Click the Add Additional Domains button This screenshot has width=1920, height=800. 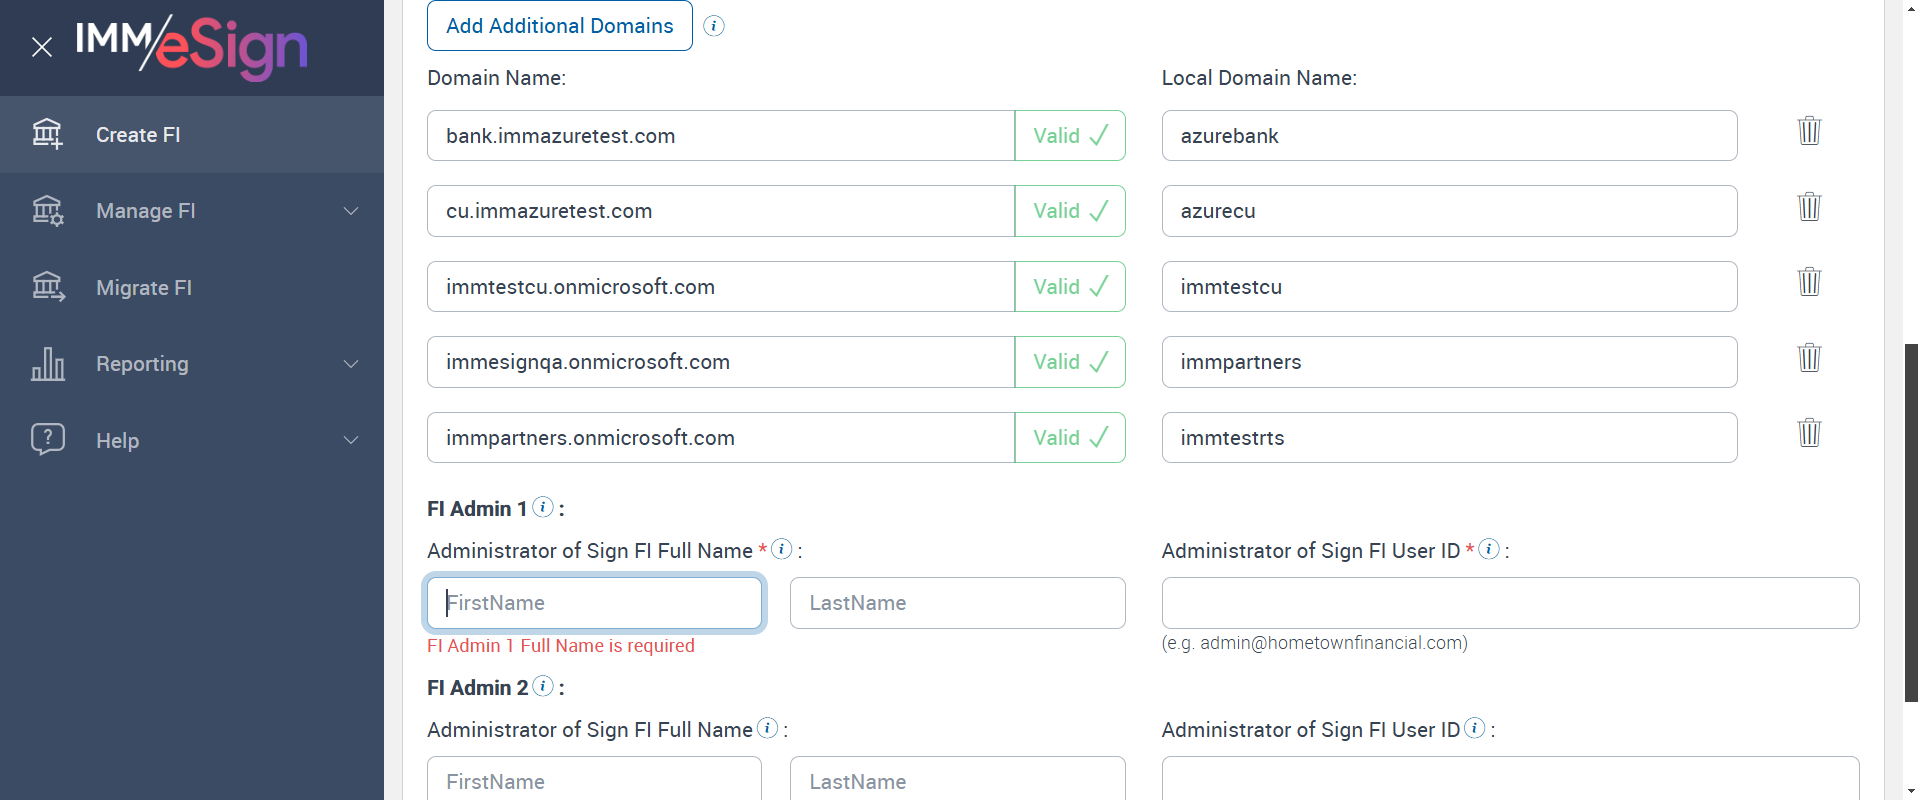click(559, 26)
